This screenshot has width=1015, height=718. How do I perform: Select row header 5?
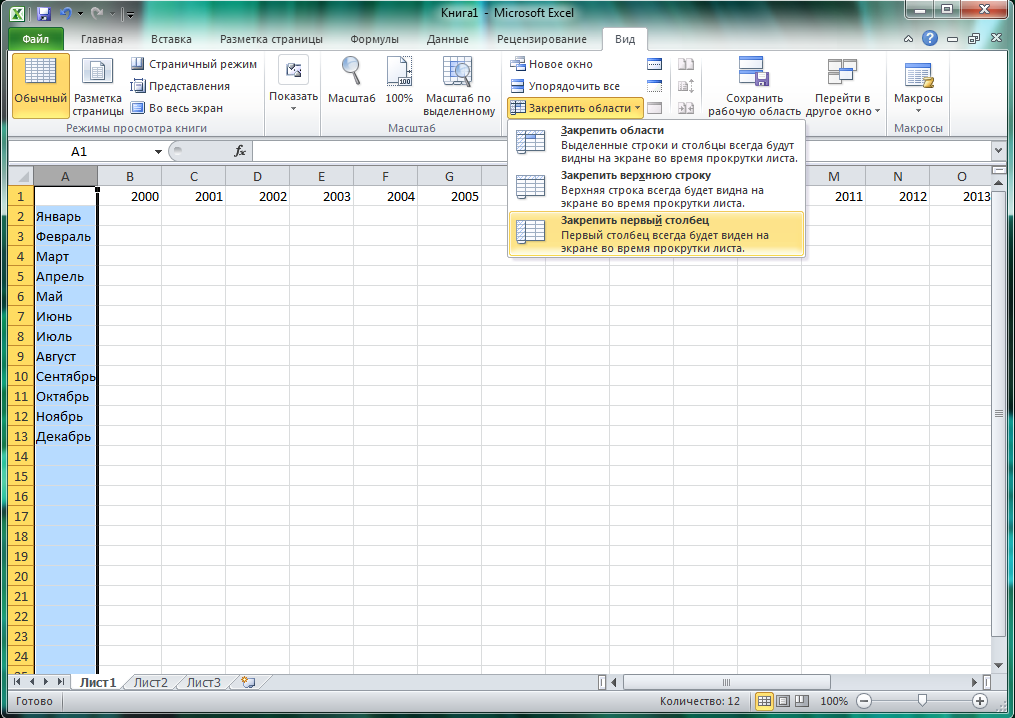[21, 276]
